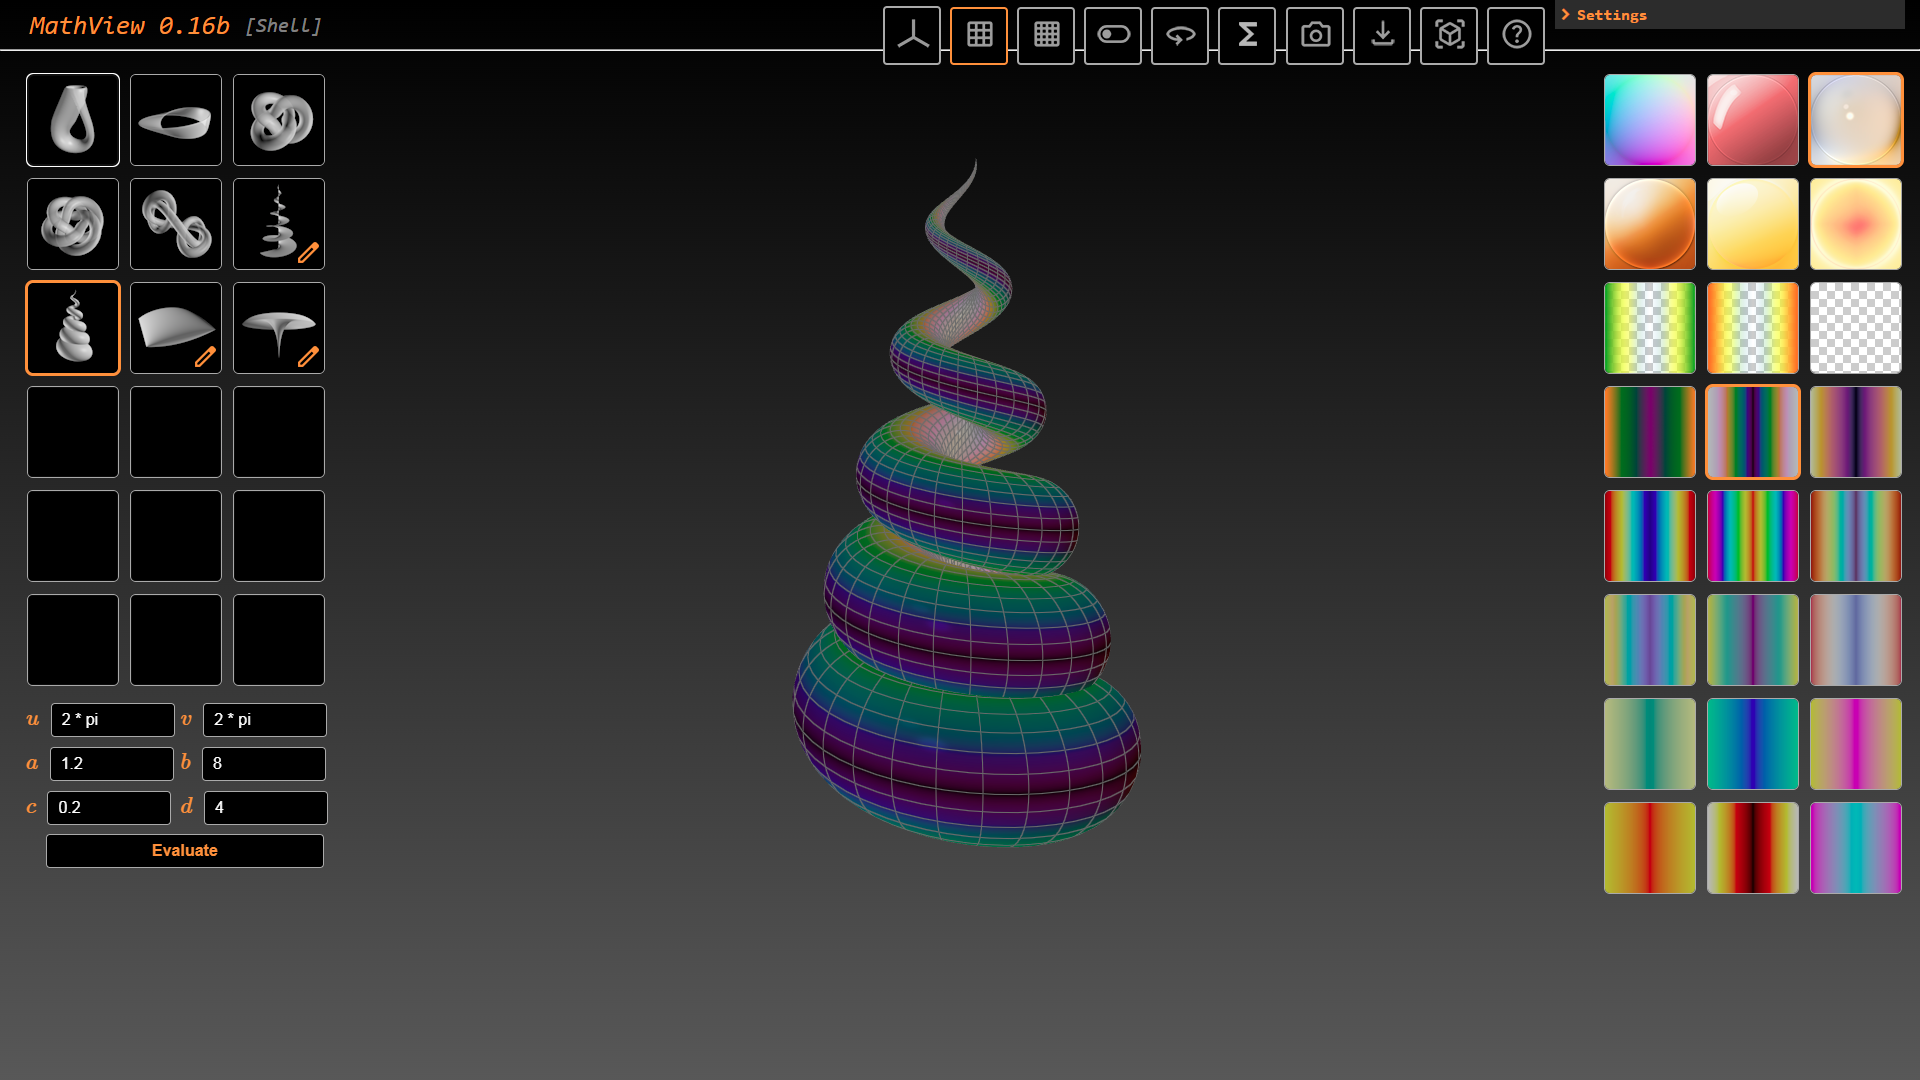
Task: Pick the red glossy sphere material
Action: coord(1752,120)
